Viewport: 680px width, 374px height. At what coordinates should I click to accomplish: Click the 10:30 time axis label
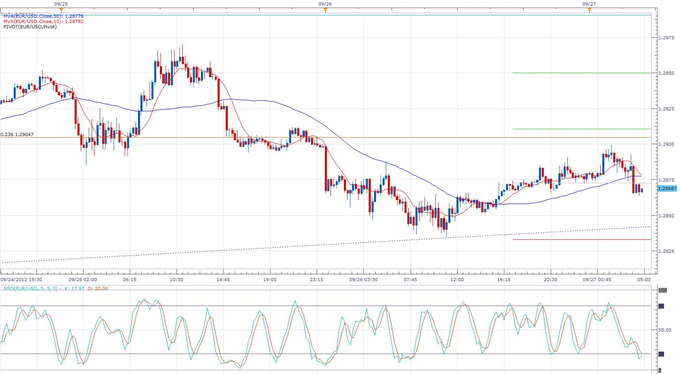(x=176, y=280)
